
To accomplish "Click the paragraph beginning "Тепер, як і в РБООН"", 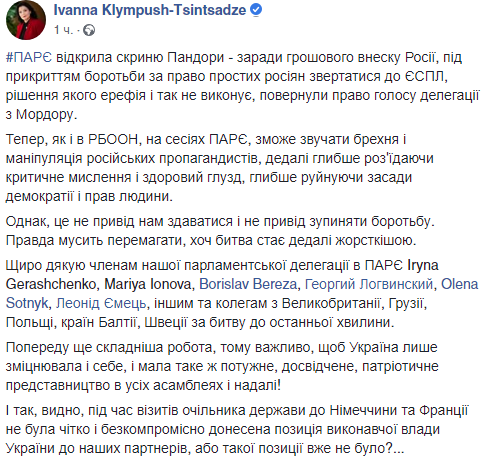I will coord(219,168).
